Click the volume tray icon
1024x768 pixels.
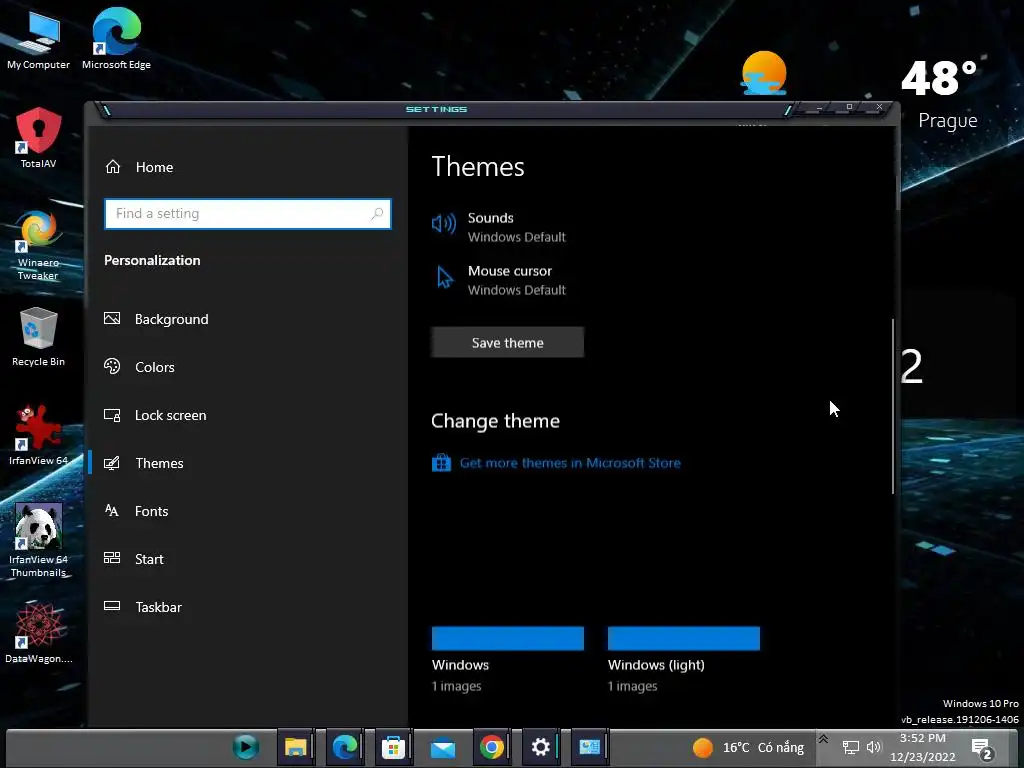point(874,747)
